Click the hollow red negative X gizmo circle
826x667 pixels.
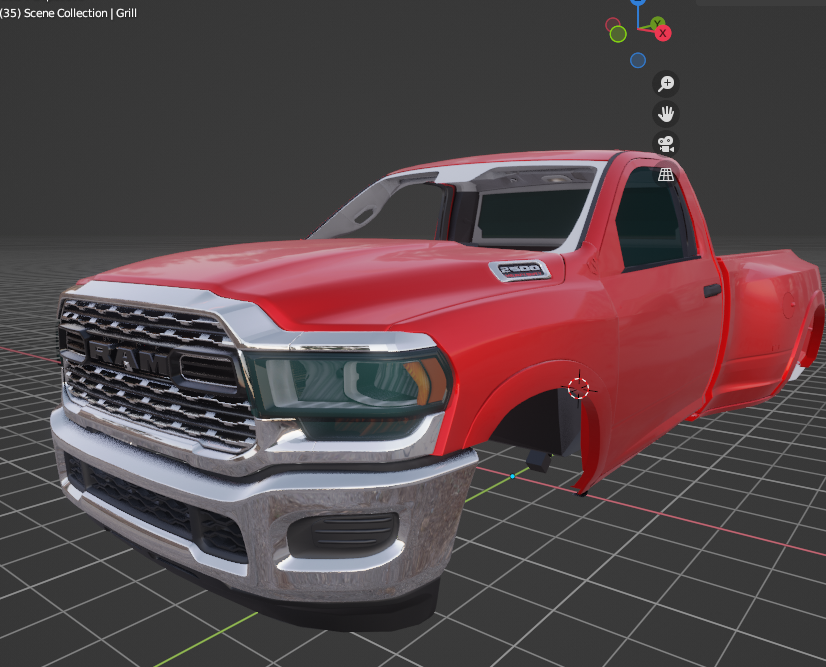[x=613, y=24]
